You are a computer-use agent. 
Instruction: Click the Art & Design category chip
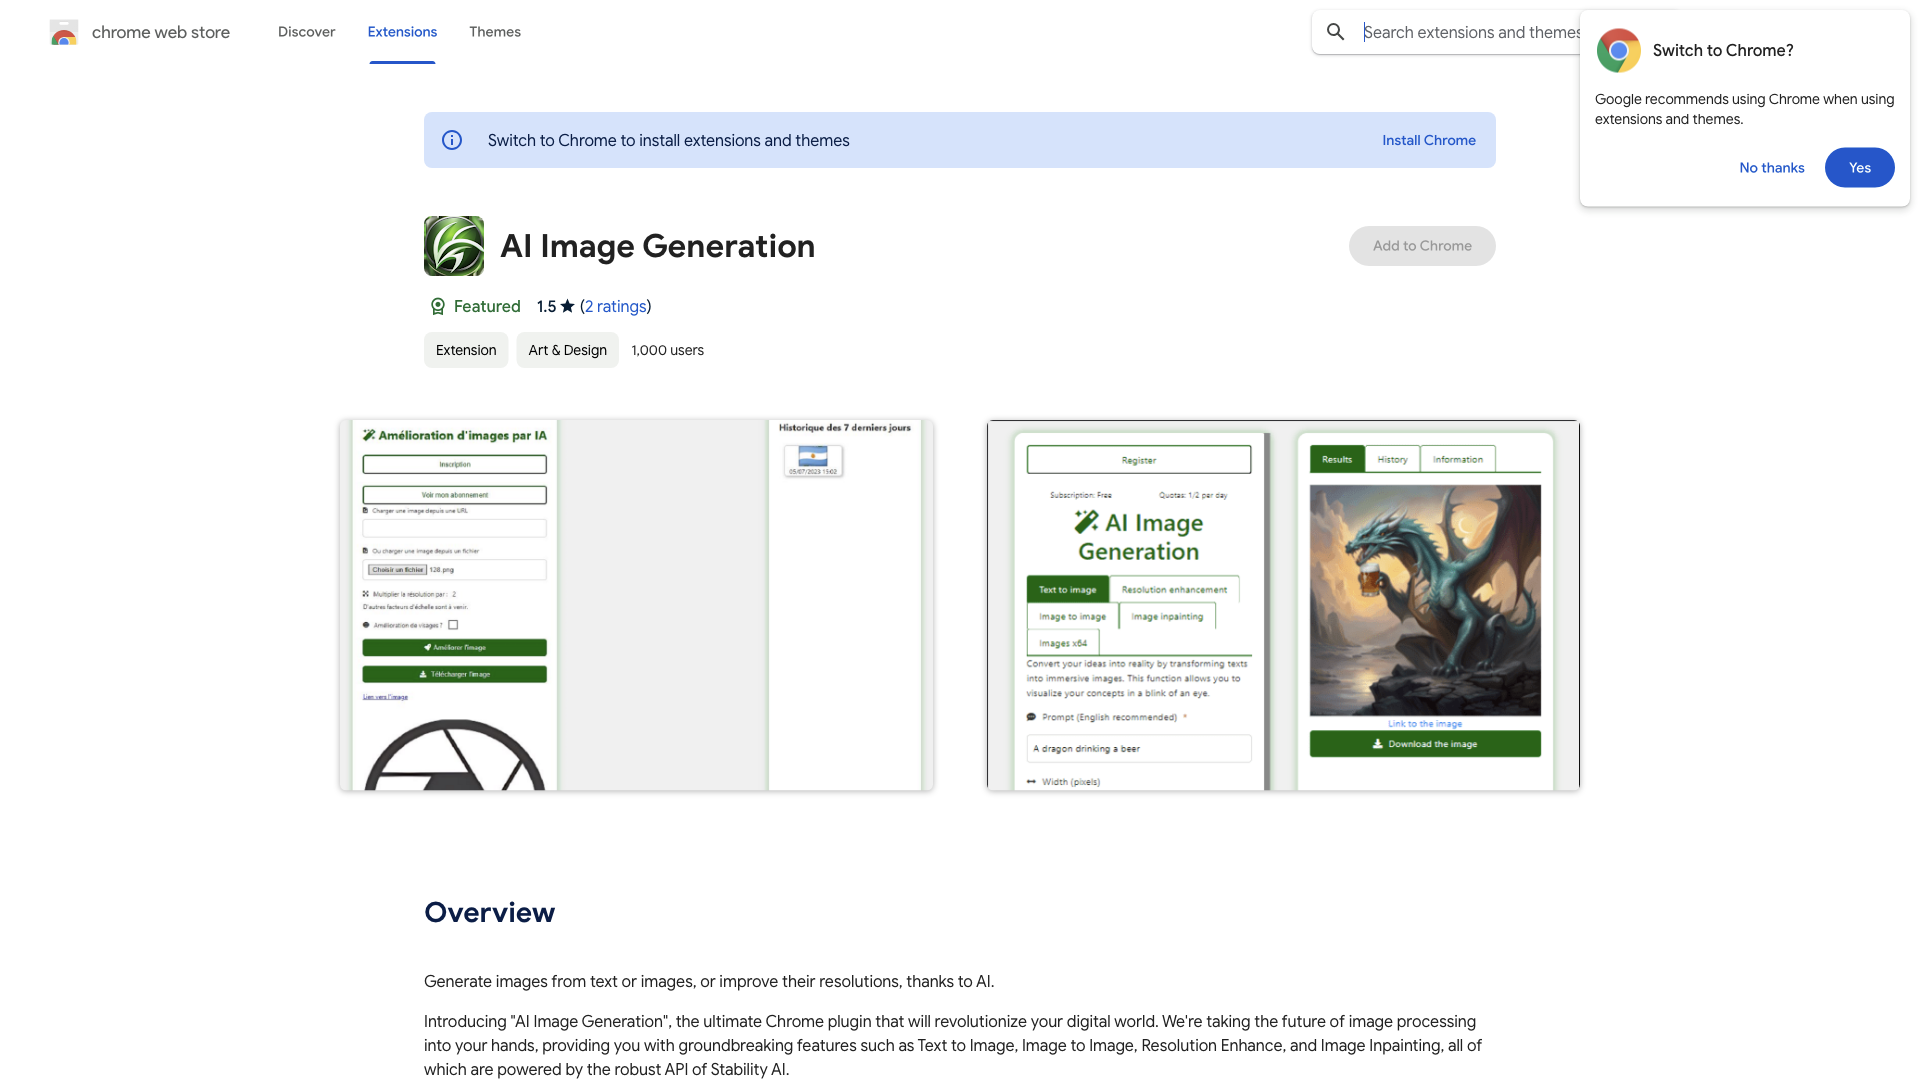567,350
